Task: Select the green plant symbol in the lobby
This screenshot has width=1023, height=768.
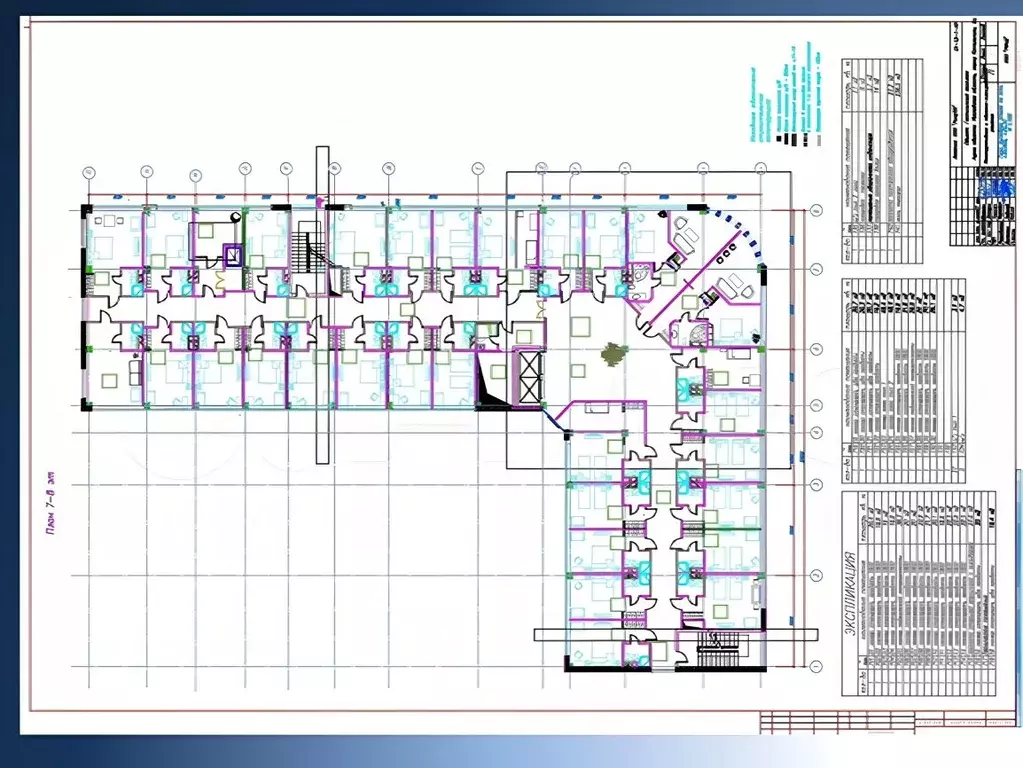Action: (x=612, y=354)
